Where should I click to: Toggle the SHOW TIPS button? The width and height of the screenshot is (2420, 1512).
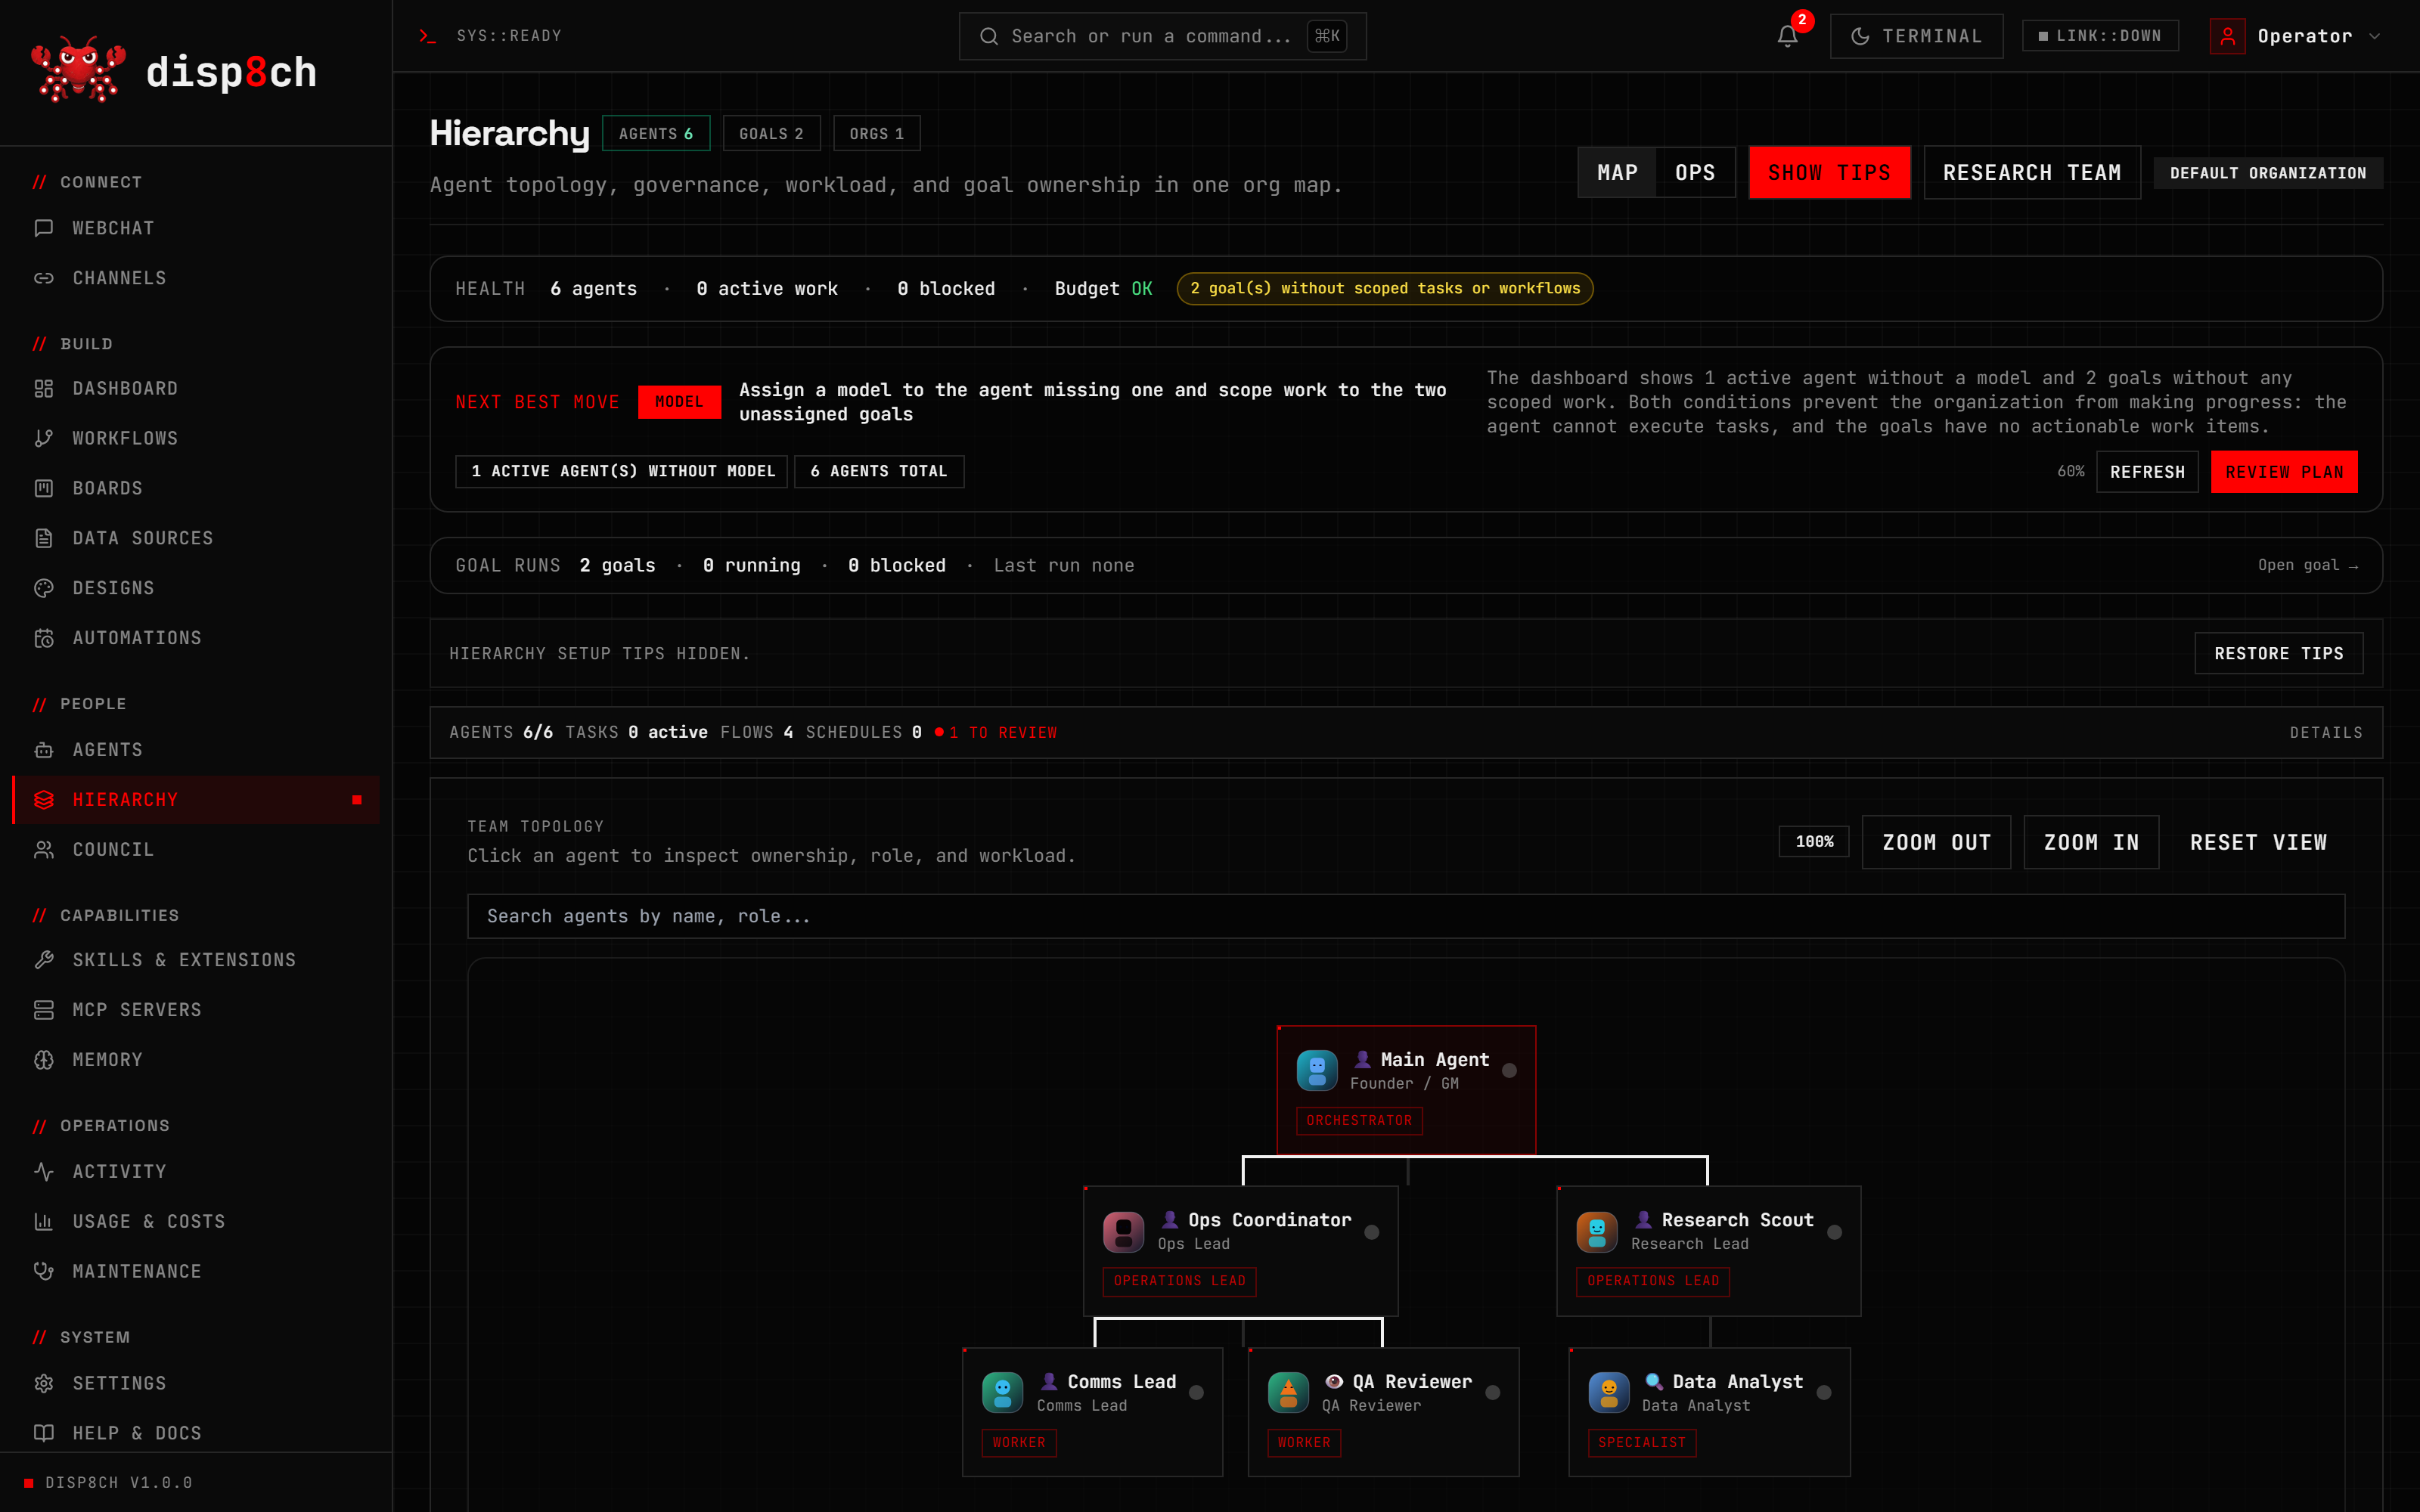(1829, 172)
